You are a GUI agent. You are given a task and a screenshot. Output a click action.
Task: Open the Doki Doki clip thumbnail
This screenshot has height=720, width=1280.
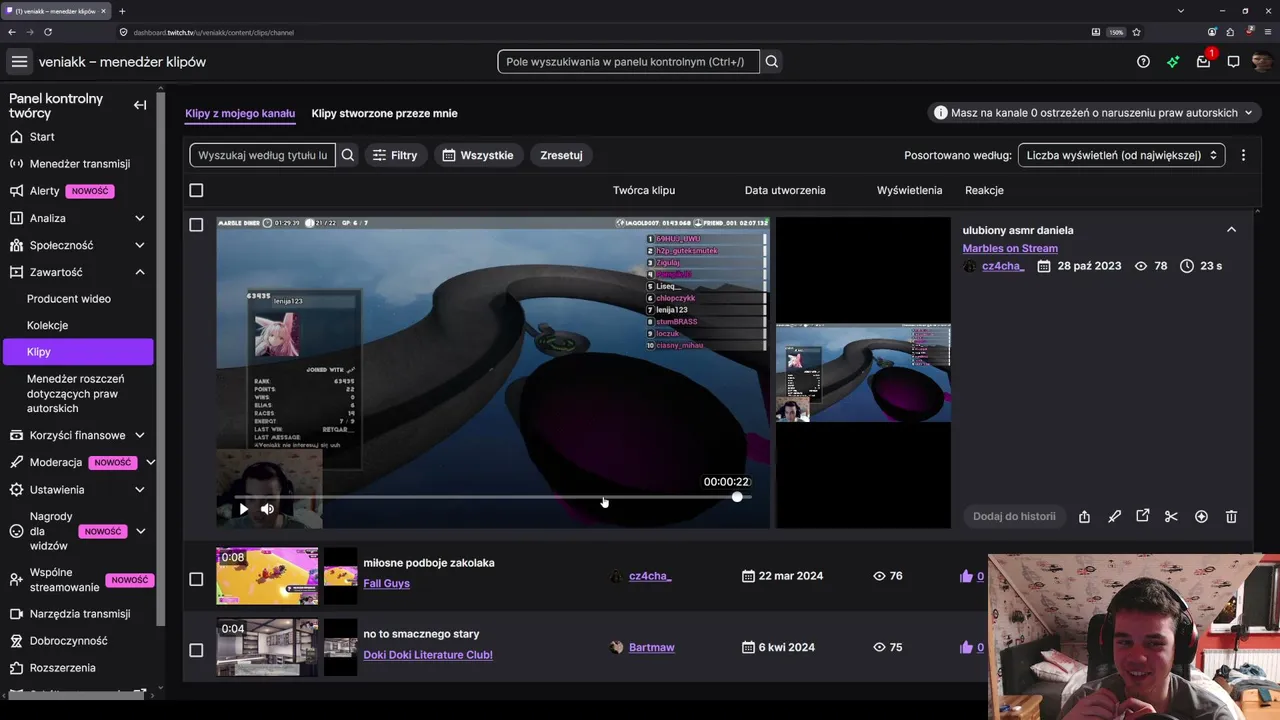[267, 647]
